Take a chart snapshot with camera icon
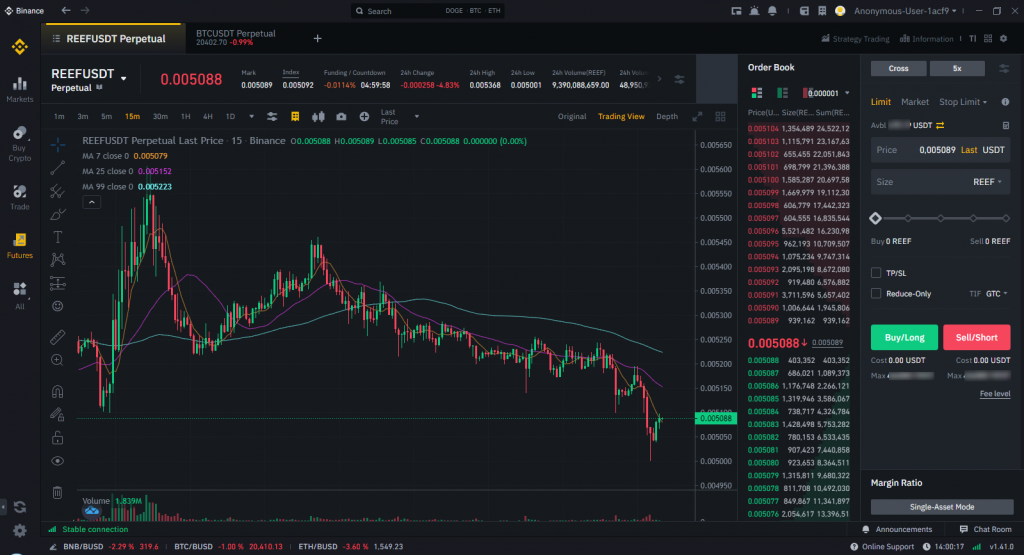The image size is (1024, 555). tap(341, 116)
